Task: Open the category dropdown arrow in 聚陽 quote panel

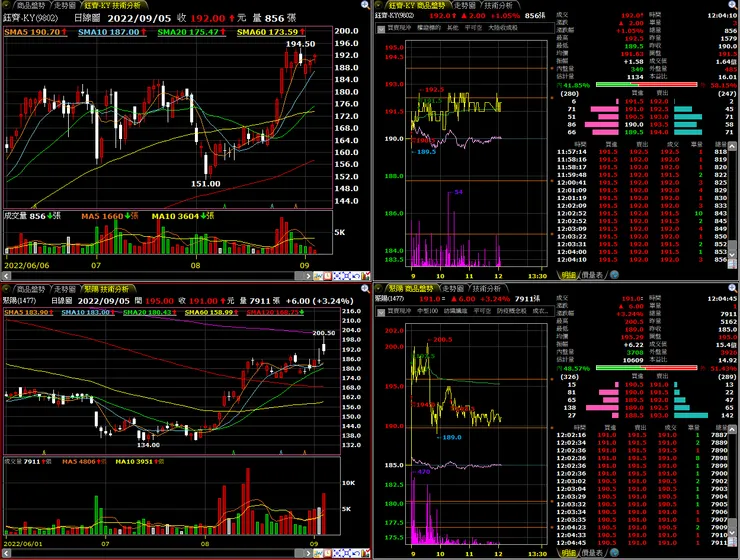Action: pos(381,312)
